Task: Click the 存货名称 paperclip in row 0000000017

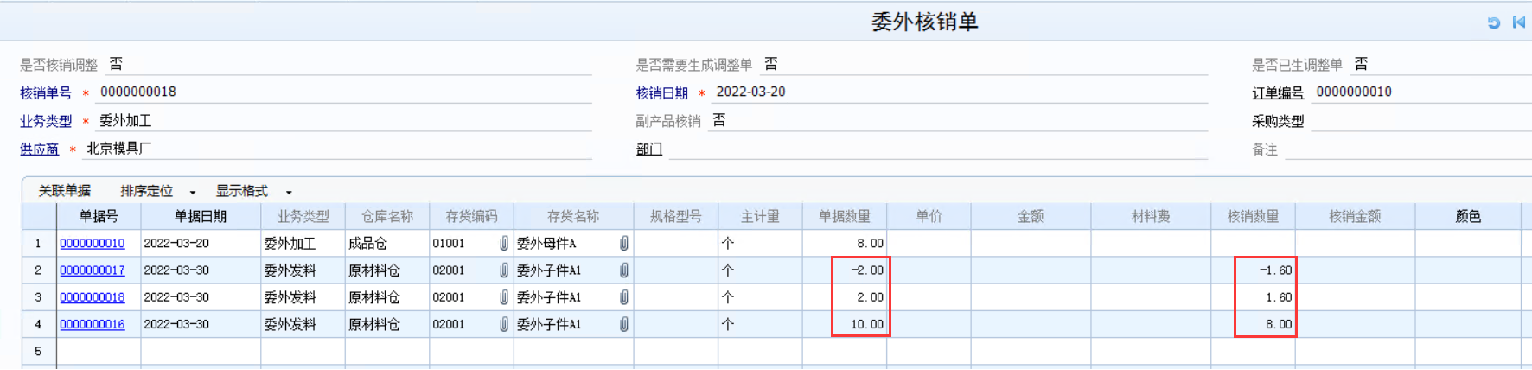Action: click(624, 270)
